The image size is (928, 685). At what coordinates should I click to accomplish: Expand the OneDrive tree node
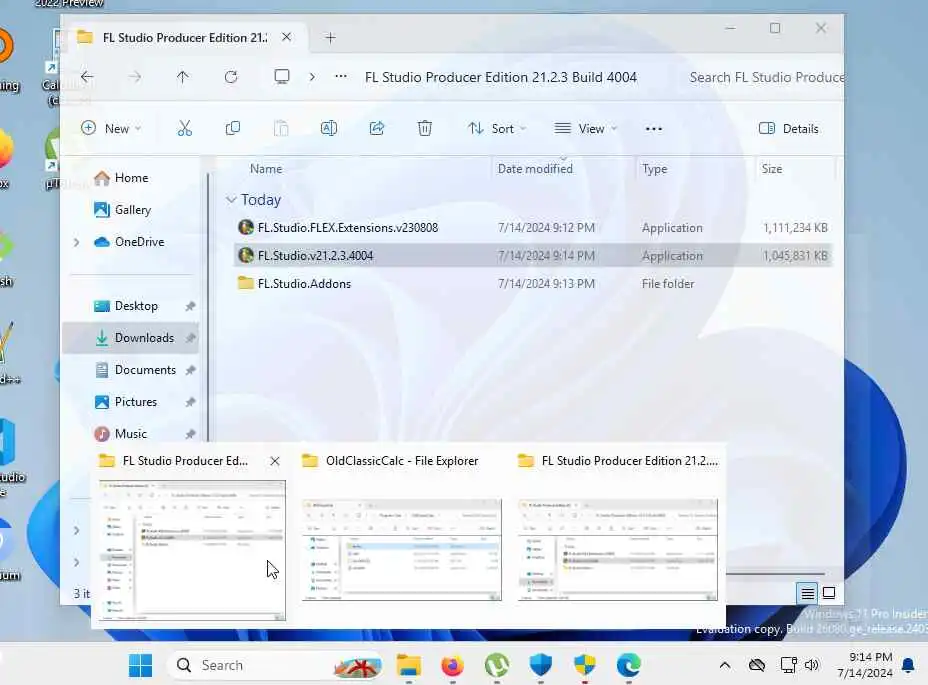point(76,242)
